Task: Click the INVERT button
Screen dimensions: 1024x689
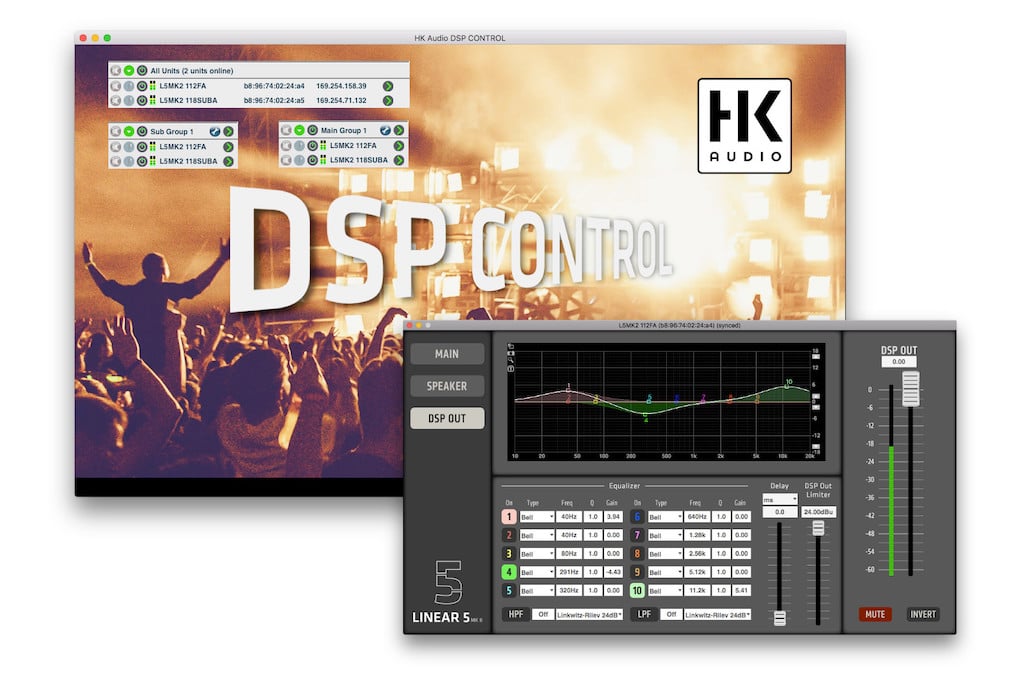Action: (923, 614)
